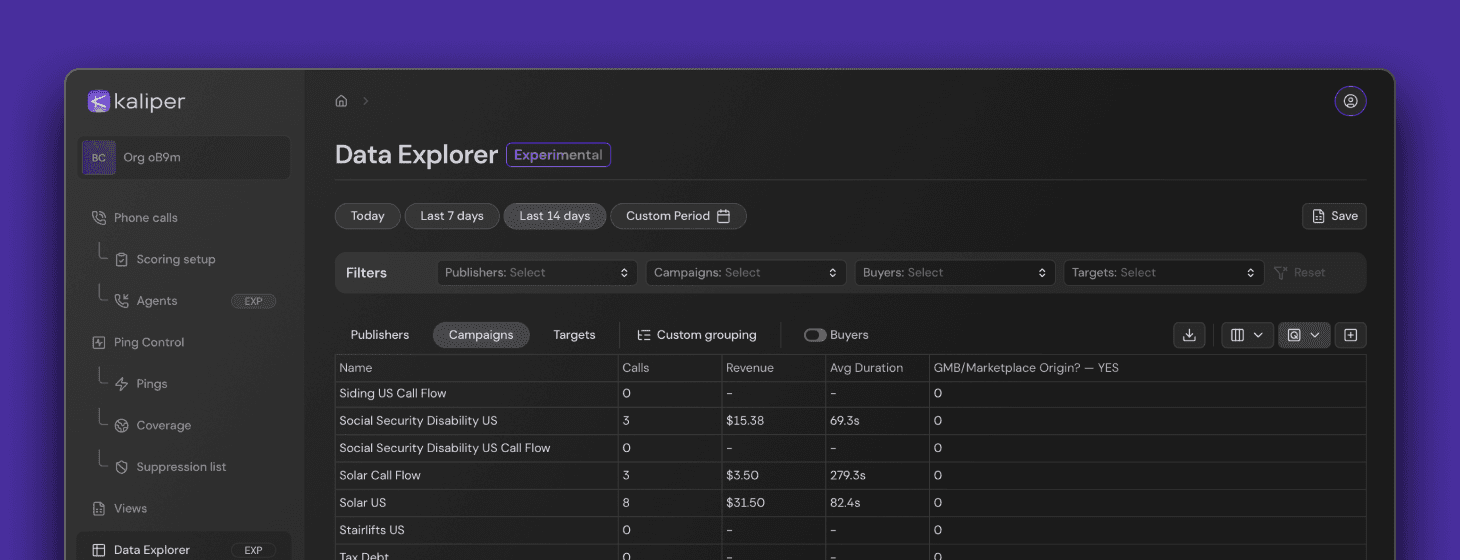Open the view mode dropdown beside columns
Image resolution: width=1460 pixels, height=560 pixels.
pos(1304,335)
